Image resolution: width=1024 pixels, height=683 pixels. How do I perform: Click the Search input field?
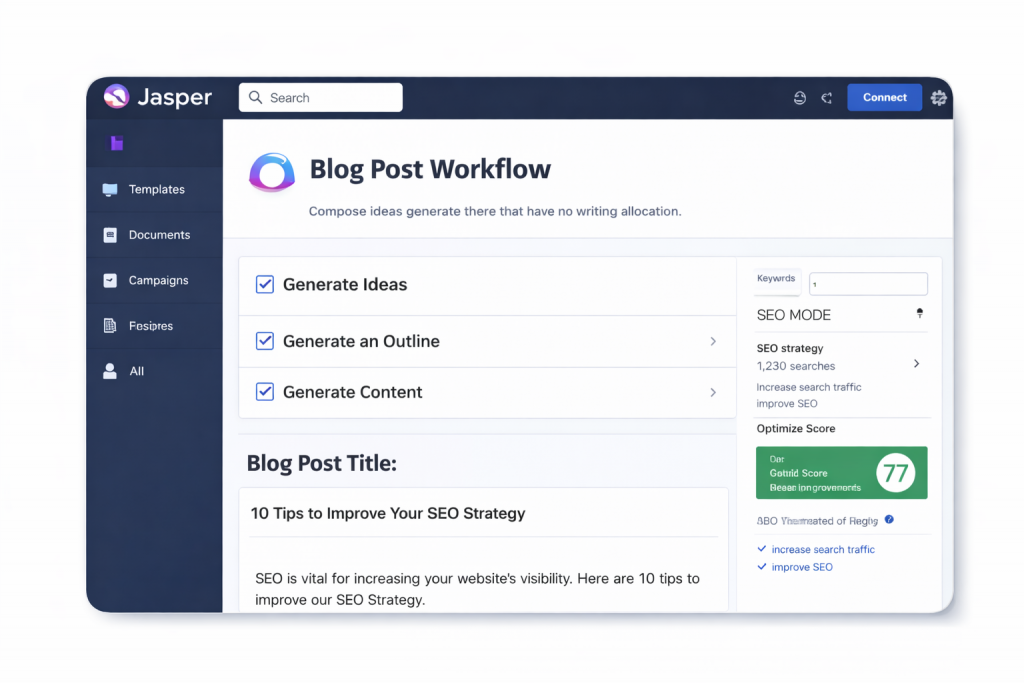321,98
